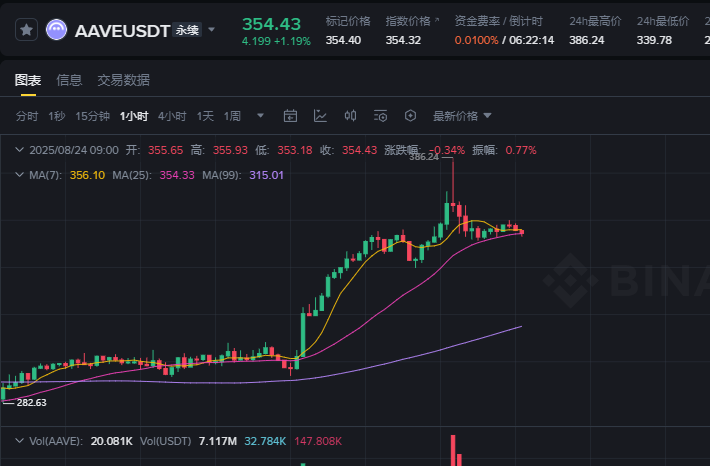Switch to the 信息 tab

tap(69, 80)
